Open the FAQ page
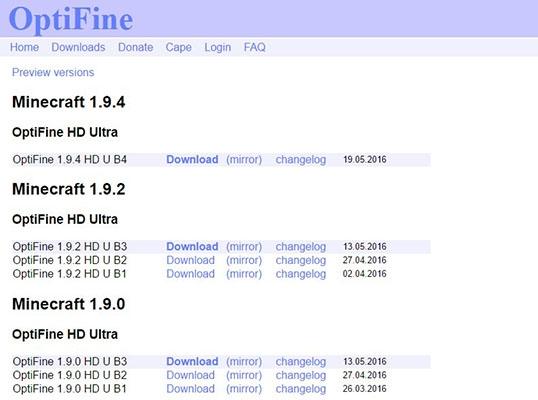 pyautogui.click(x=255, y=47)
